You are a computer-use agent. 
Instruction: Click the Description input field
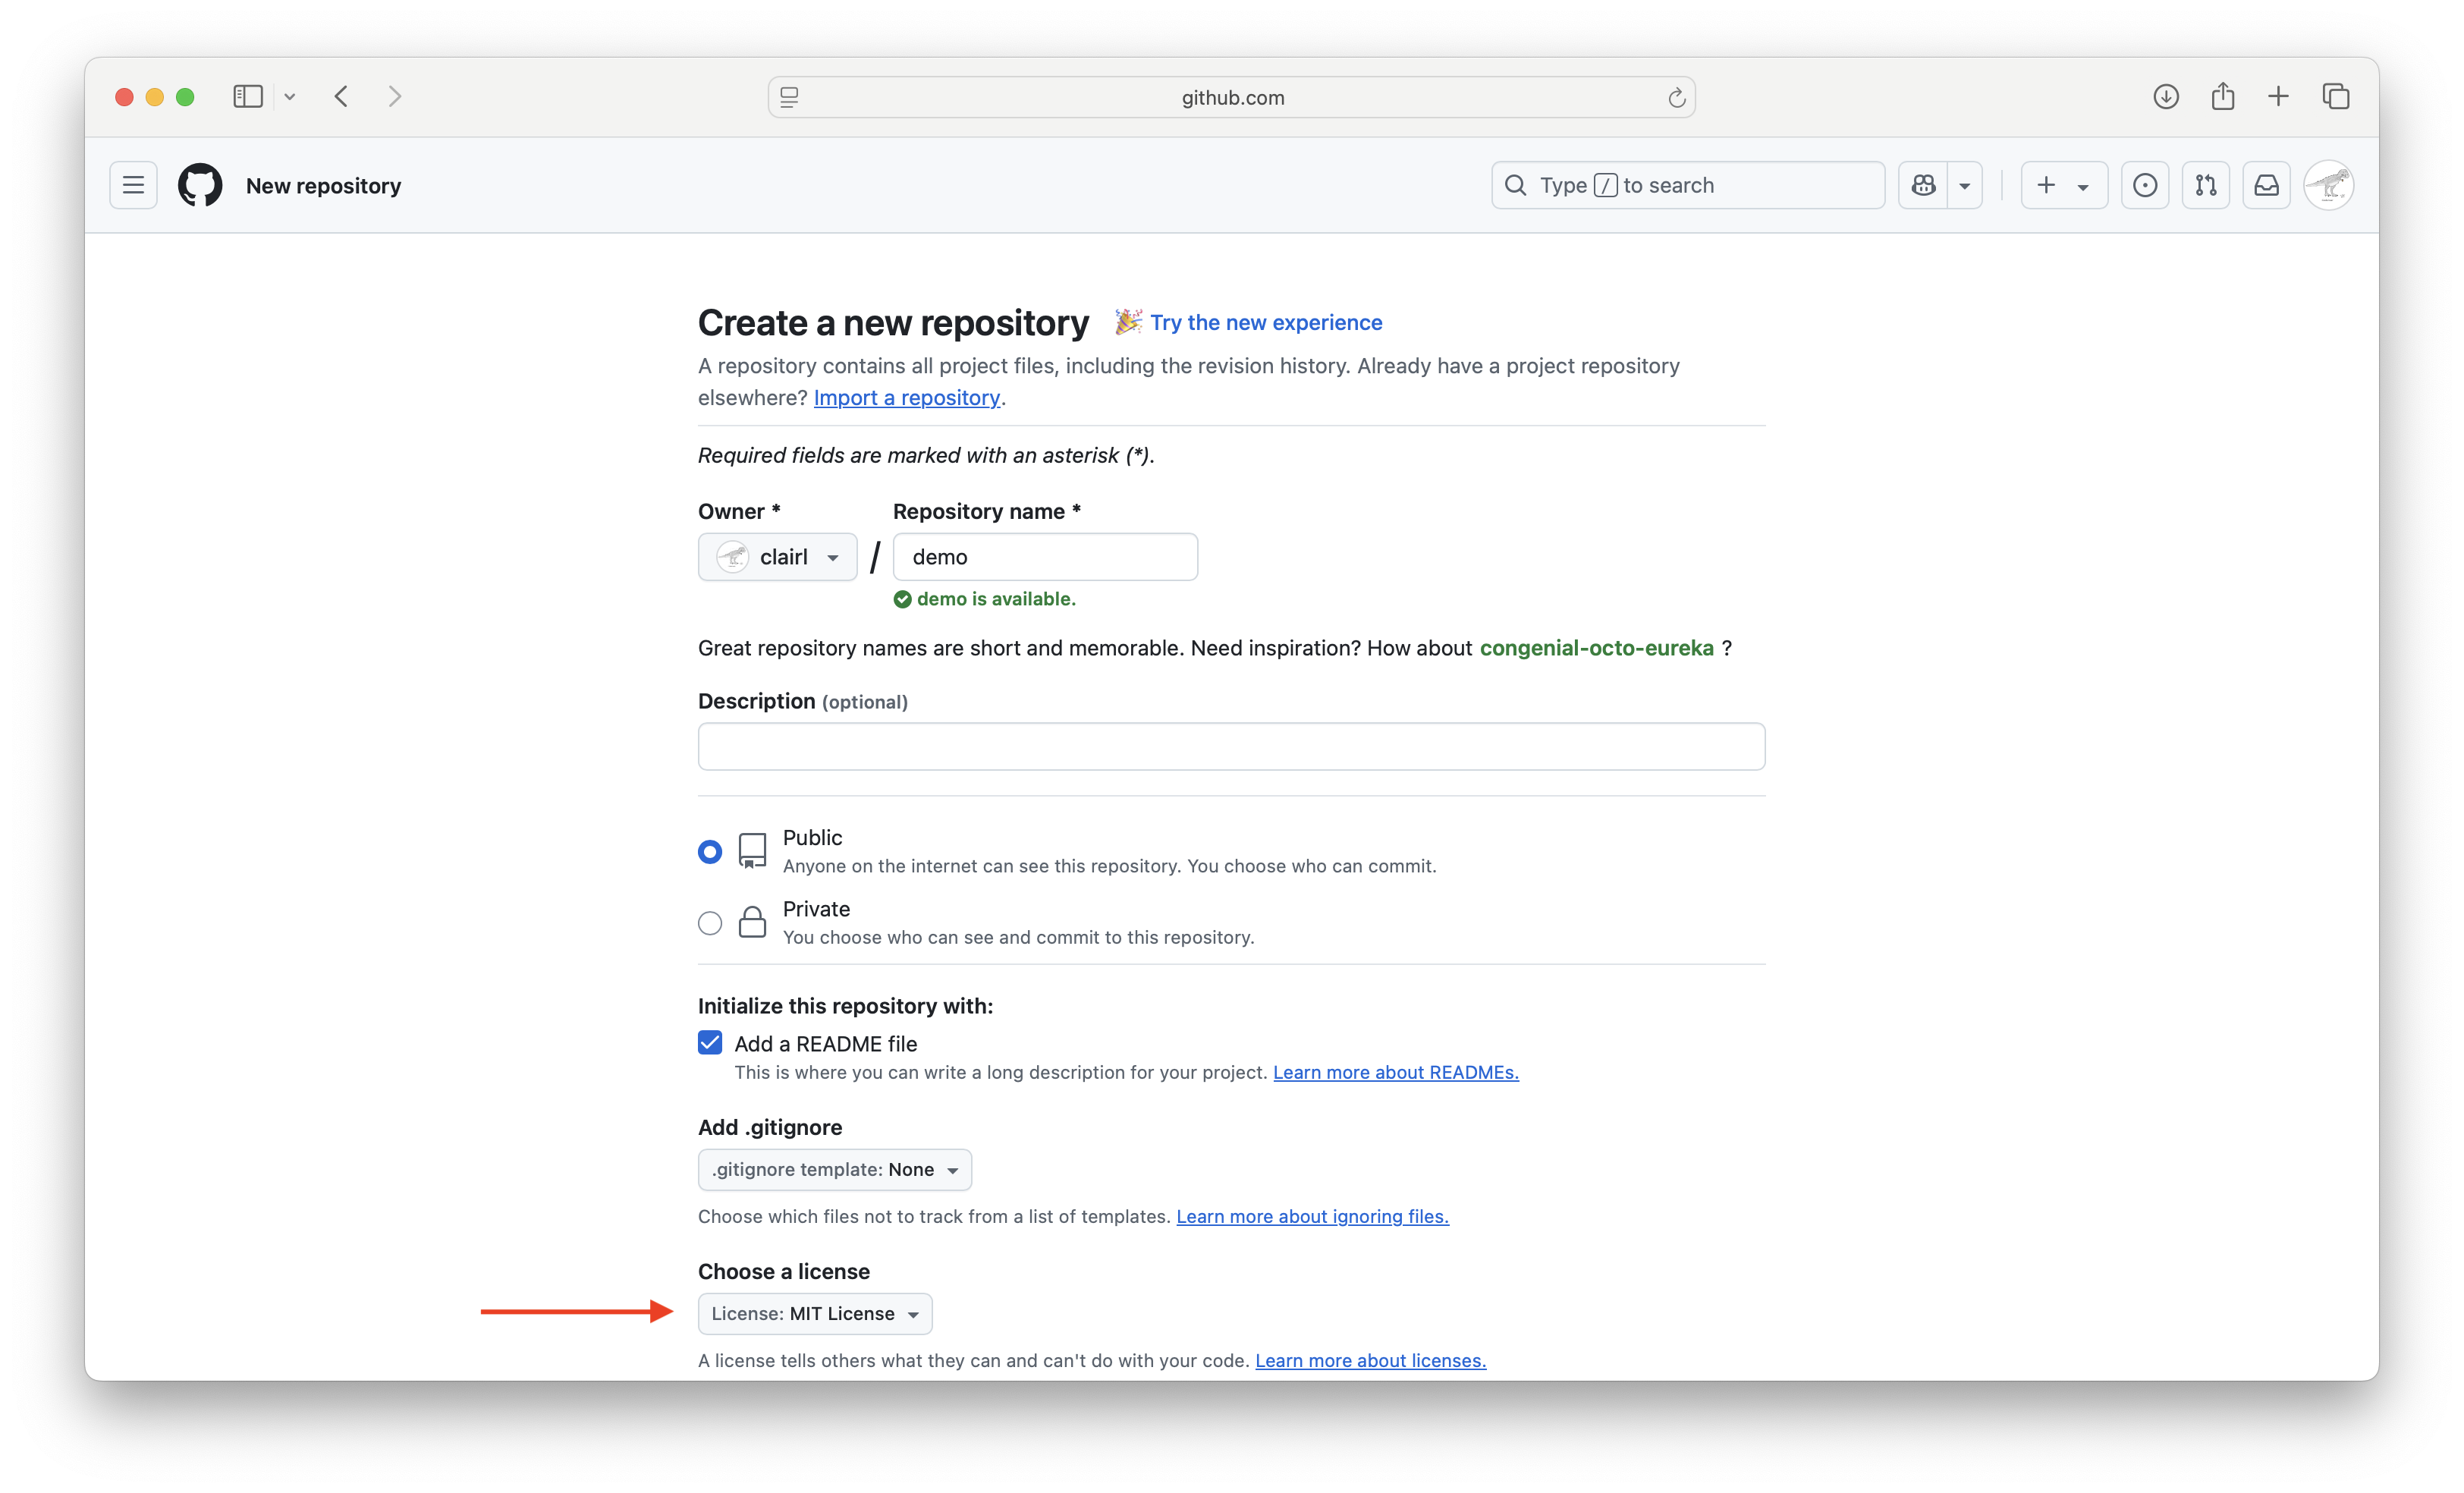point(1231,747)
